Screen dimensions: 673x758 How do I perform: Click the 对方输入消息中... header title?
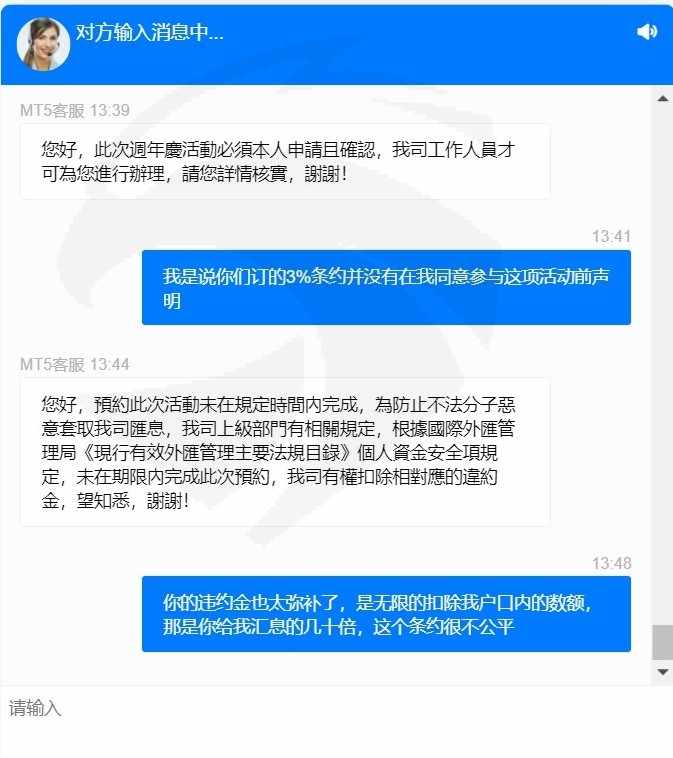(149, 32)
